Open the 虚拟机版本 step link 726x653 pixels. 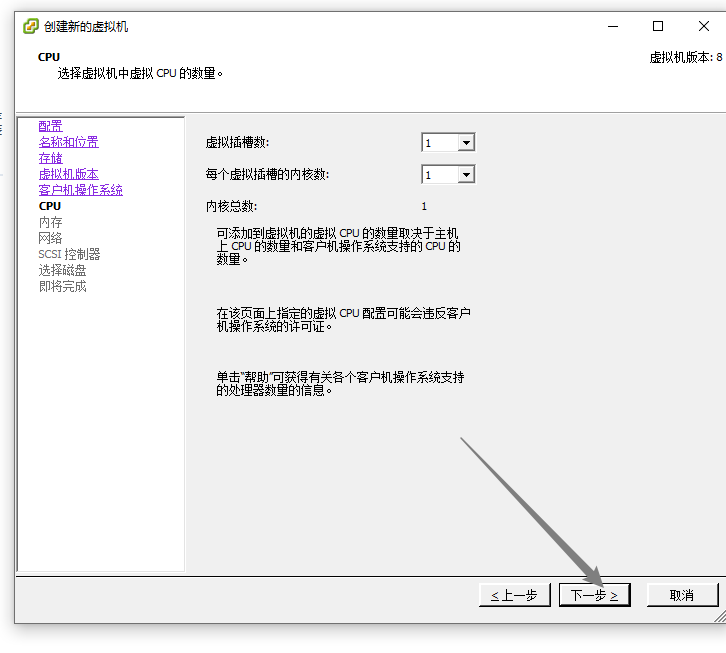point(69,174)
